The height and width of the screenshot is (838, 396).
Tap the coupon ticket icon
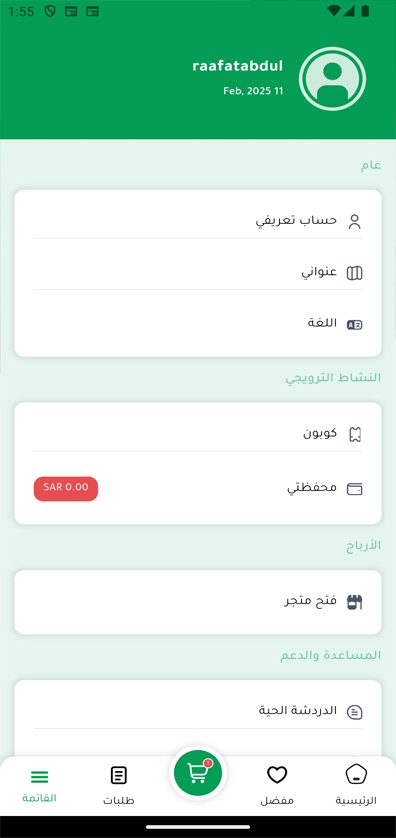355,434
